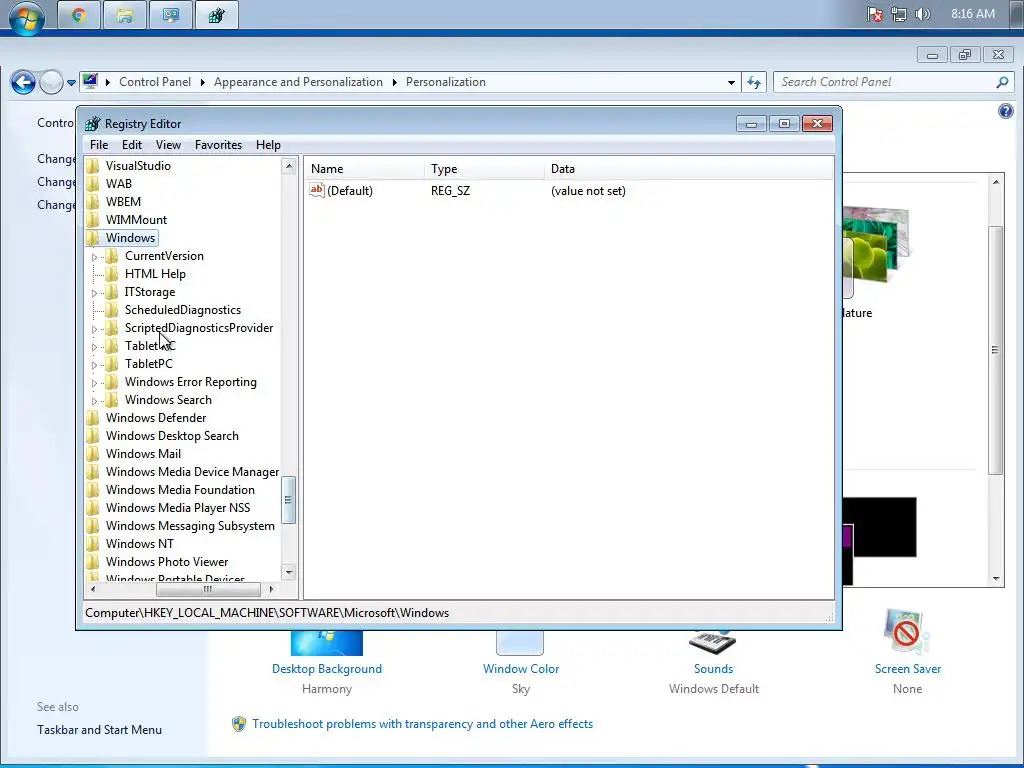Viewport: 1024px width, 768px height.
Task: Open Window Color settings
Action: 520,669
